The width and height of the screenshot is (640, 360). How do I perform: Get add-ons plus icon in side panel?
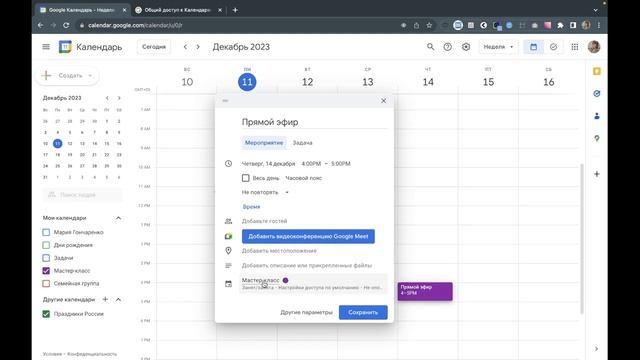coord(597,174)
